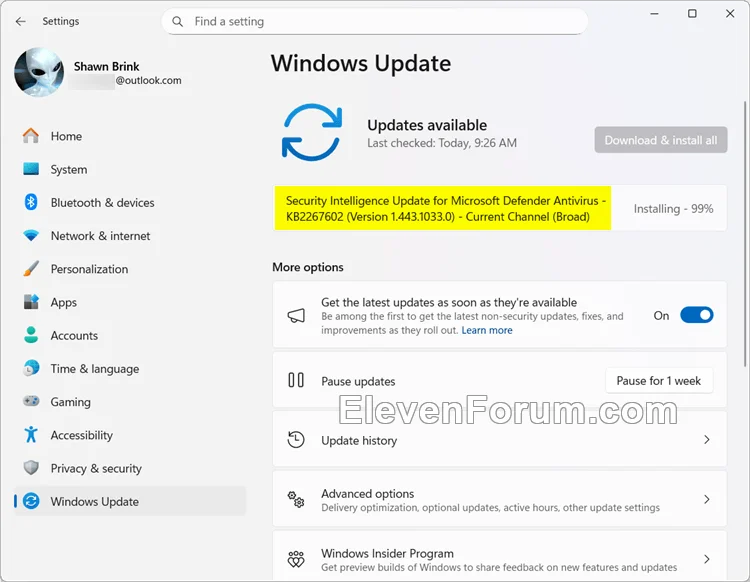Viewport: 750px width, 582px height.
Task: Click the Pause updates label
Action: coord(358,381)
